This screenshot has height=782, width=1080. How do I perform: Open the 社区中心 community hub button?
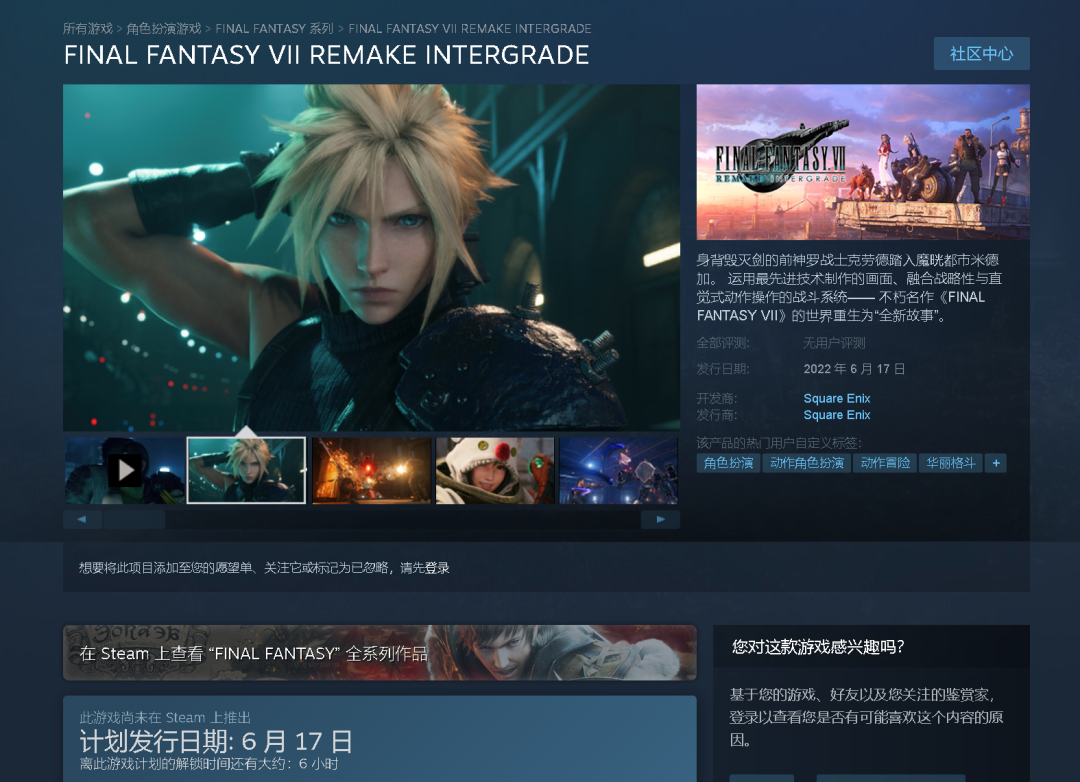(x=982, y=54)
